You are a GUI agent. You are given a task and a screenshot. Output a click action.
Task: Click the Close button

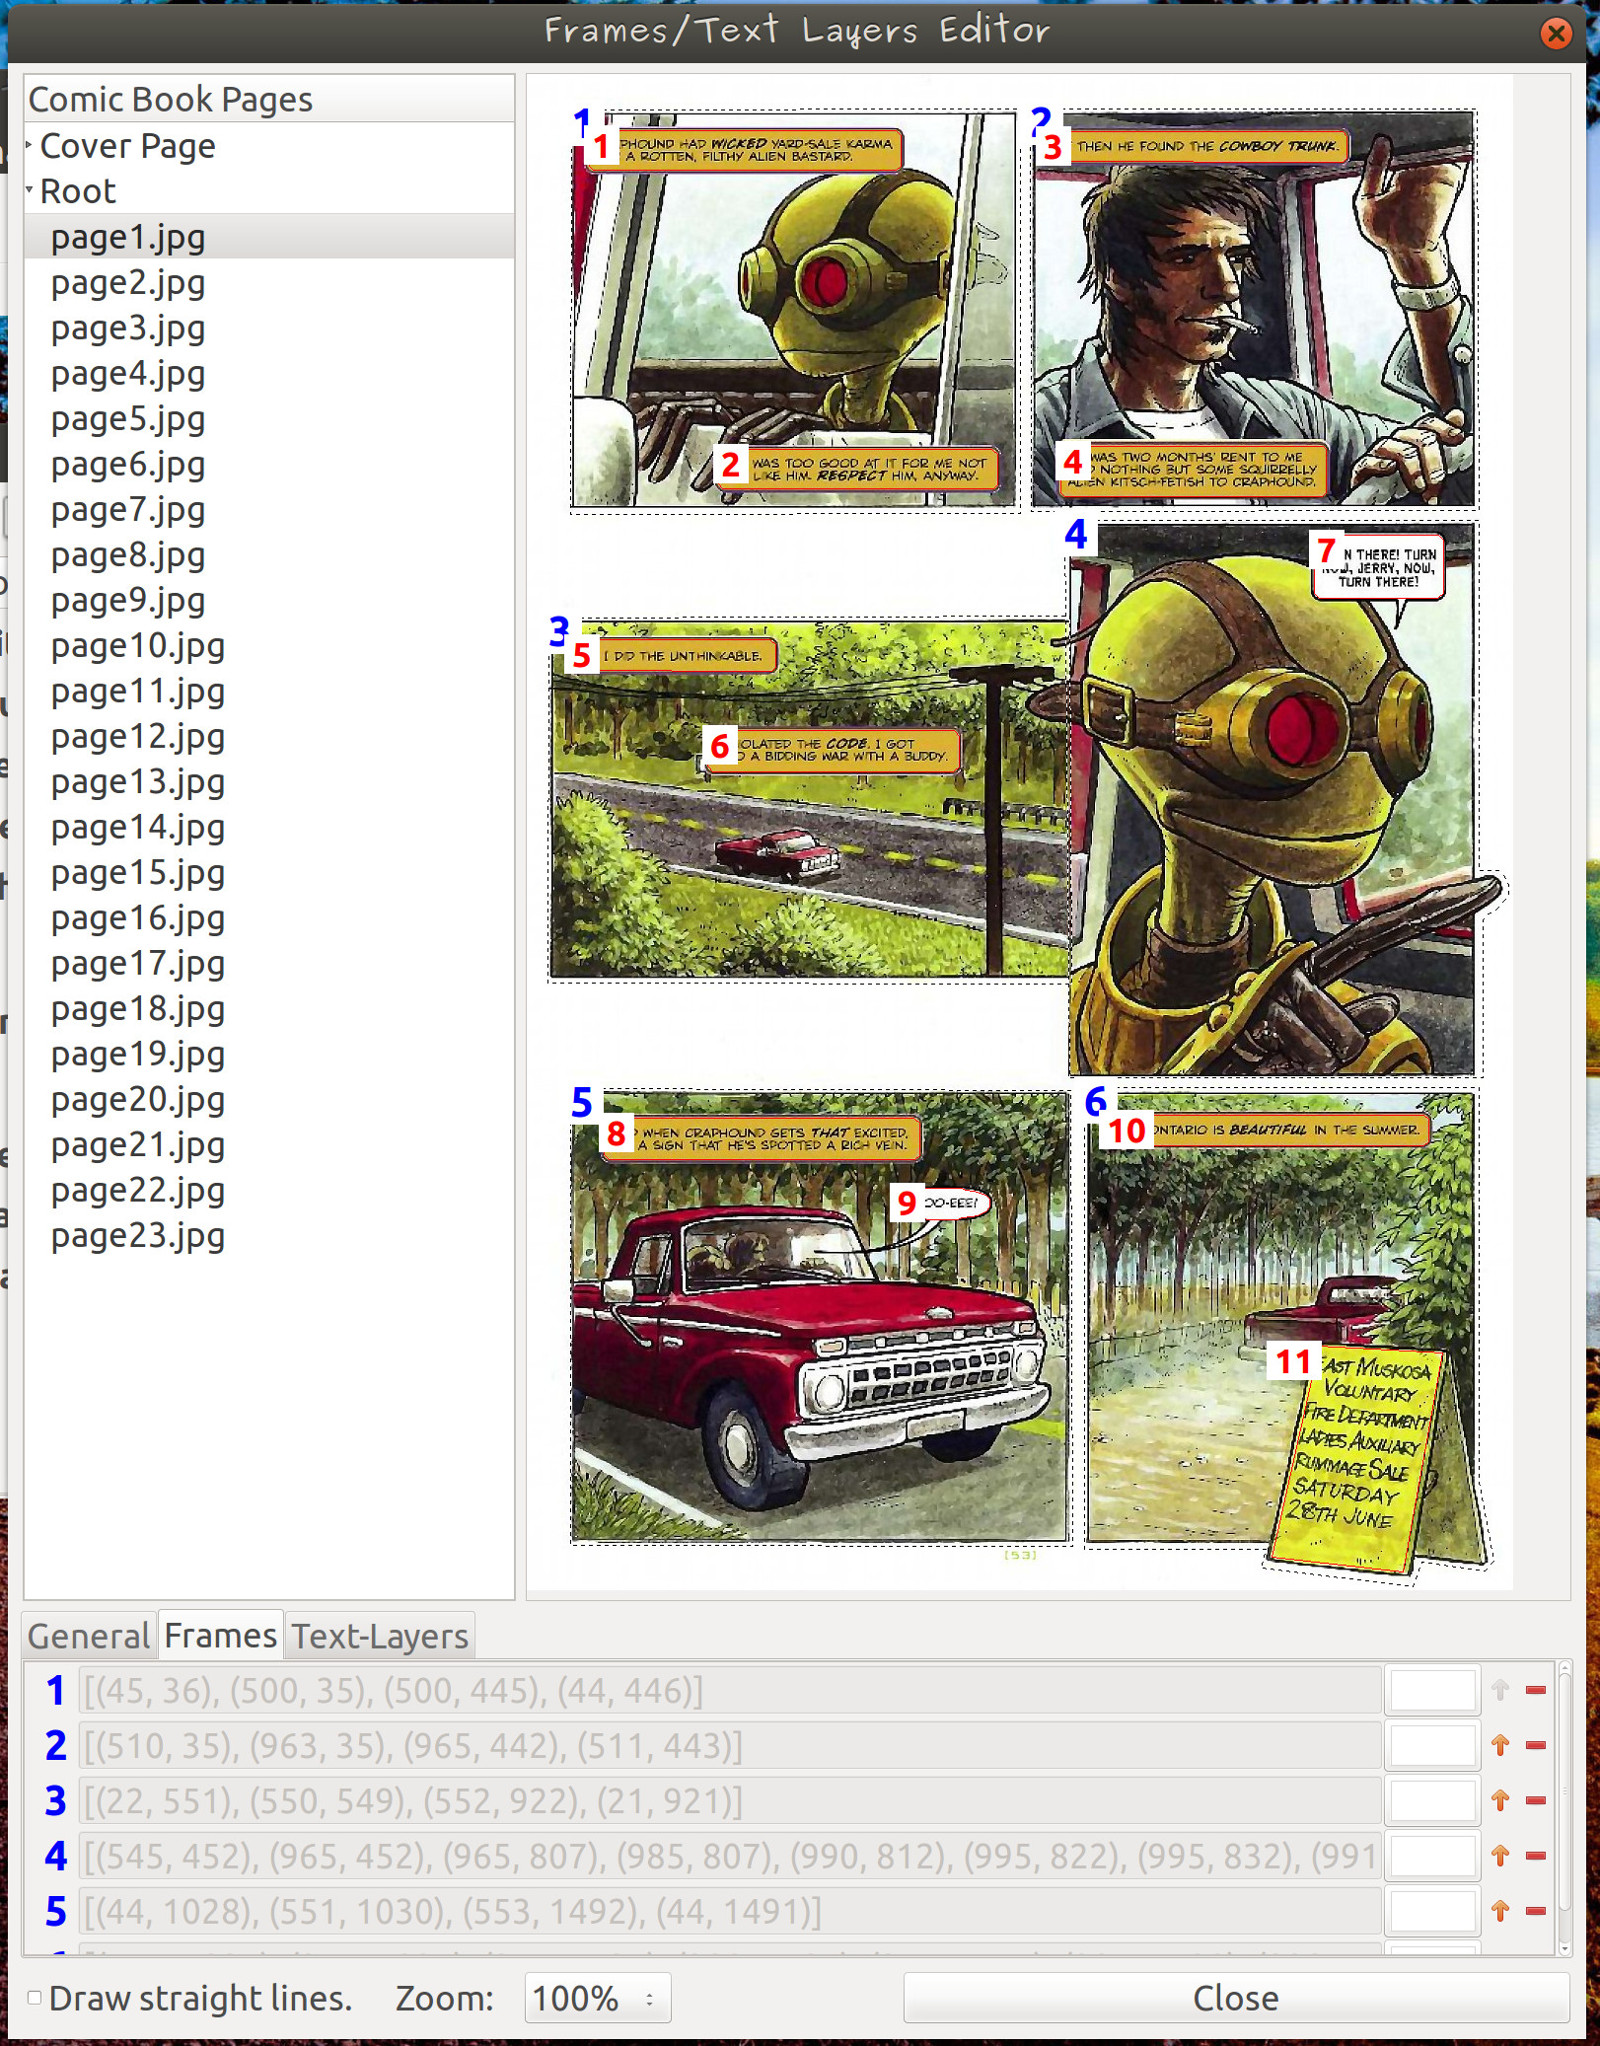coord(1235,1998)
